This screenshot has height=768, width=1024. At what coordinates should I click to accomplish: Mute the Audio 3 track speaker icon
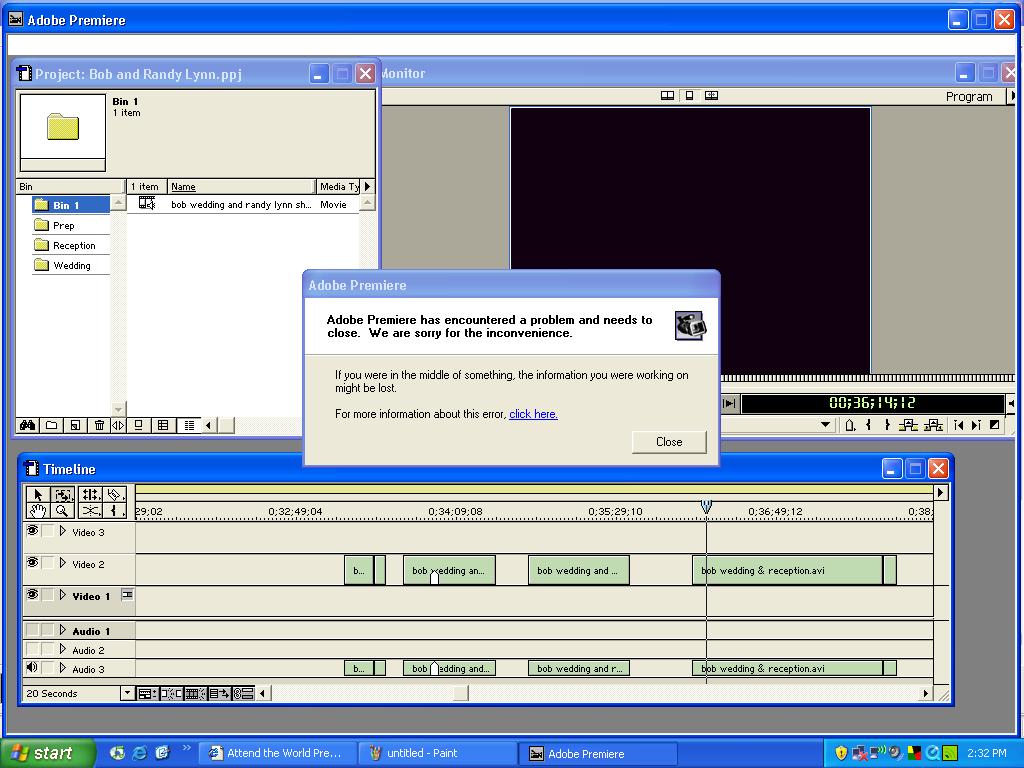[32, 667]
